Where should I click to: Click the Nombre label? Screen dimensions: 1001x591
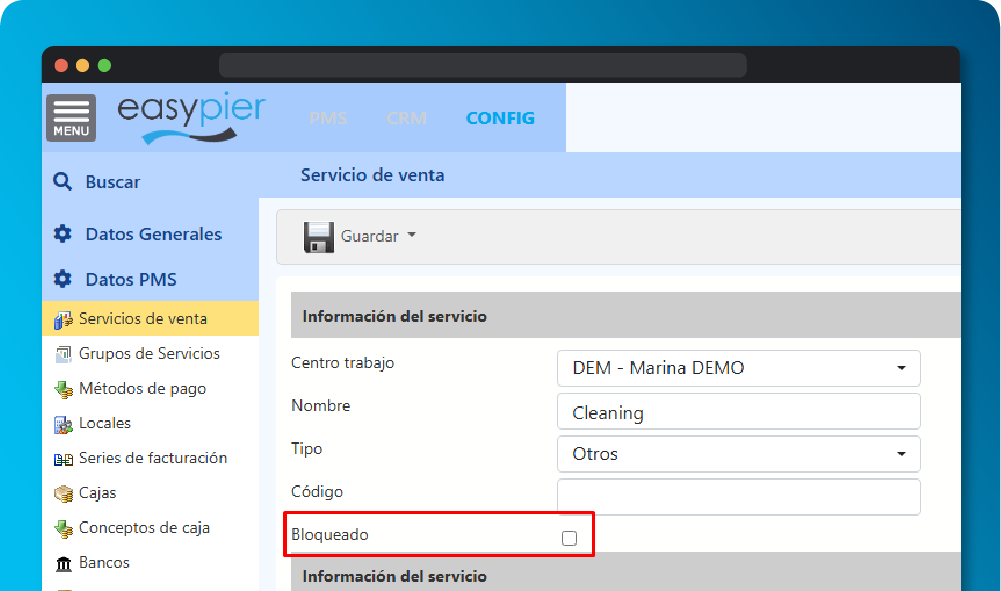(320, 406)
